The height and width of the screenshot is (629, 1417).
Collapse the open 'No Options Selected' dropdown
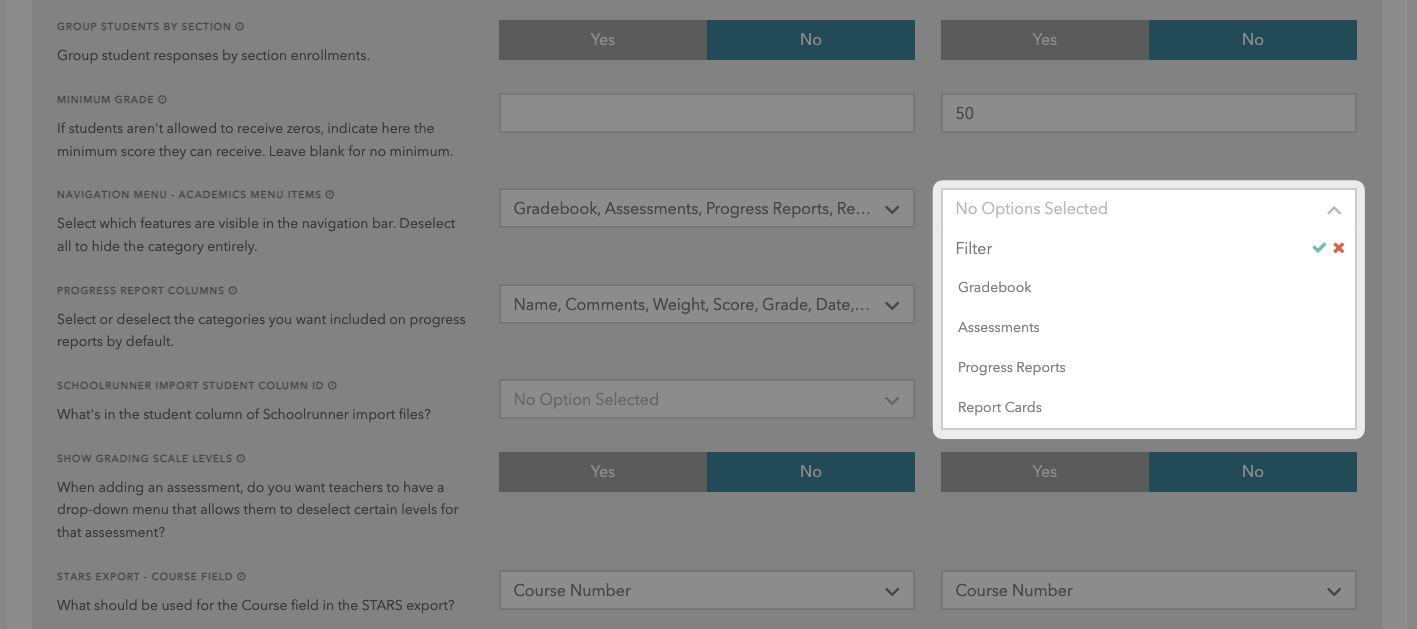coord(1333,210)
